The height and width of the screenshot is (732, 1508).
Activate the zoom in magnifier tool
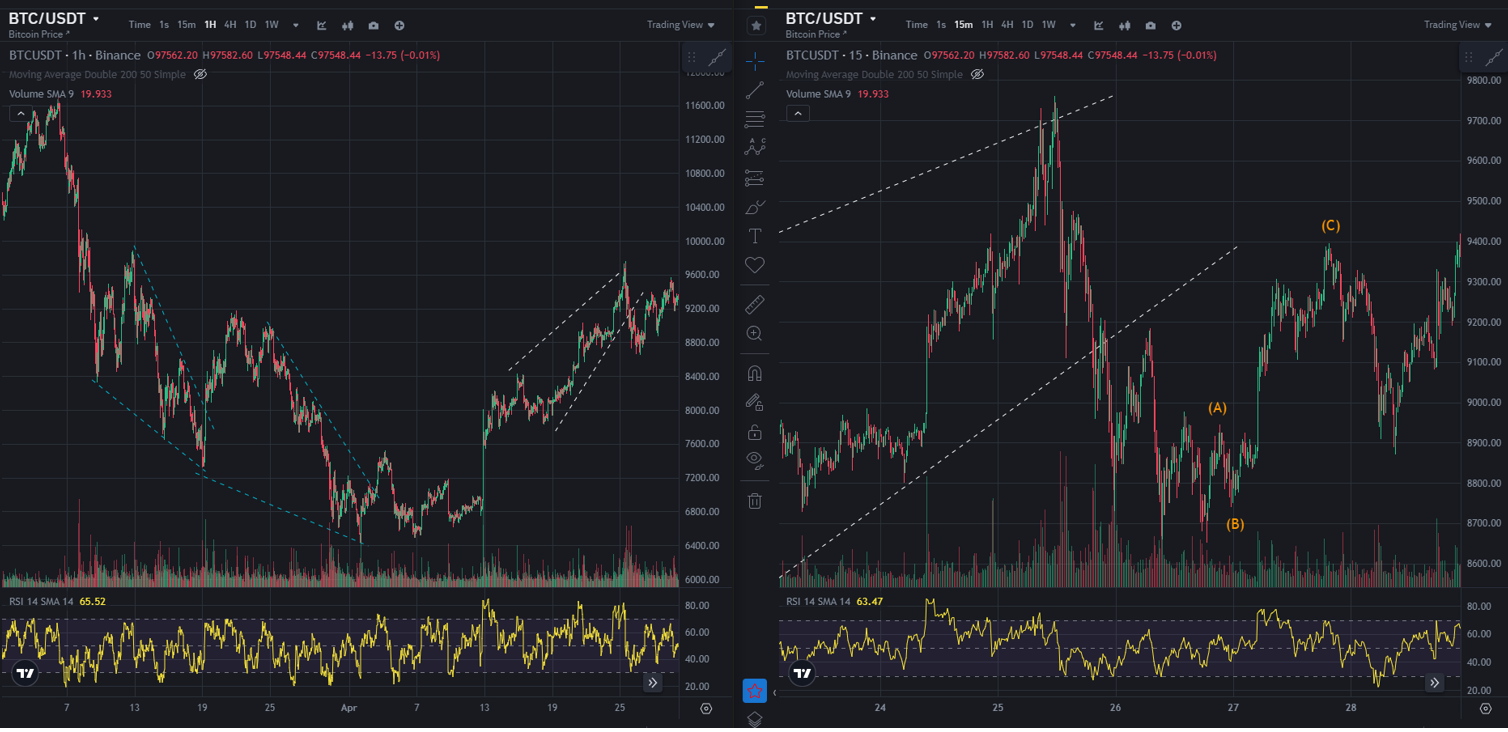click(755, 333)
